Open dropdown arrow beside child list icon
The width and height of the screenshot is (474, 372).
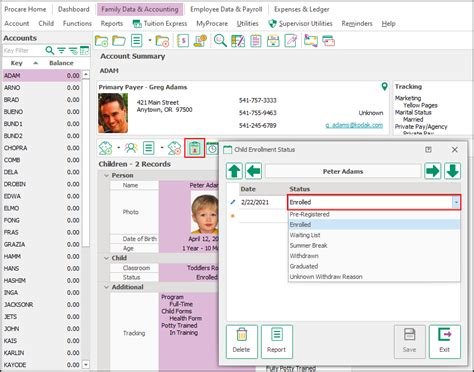pyautogui.click(x=162, y=148)
